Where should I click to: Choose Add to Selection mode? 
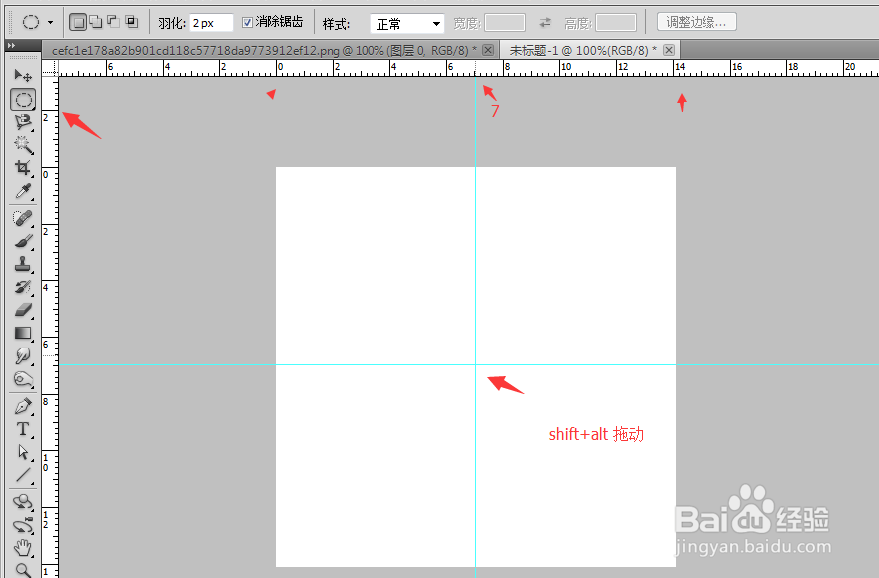pos(96,22)
